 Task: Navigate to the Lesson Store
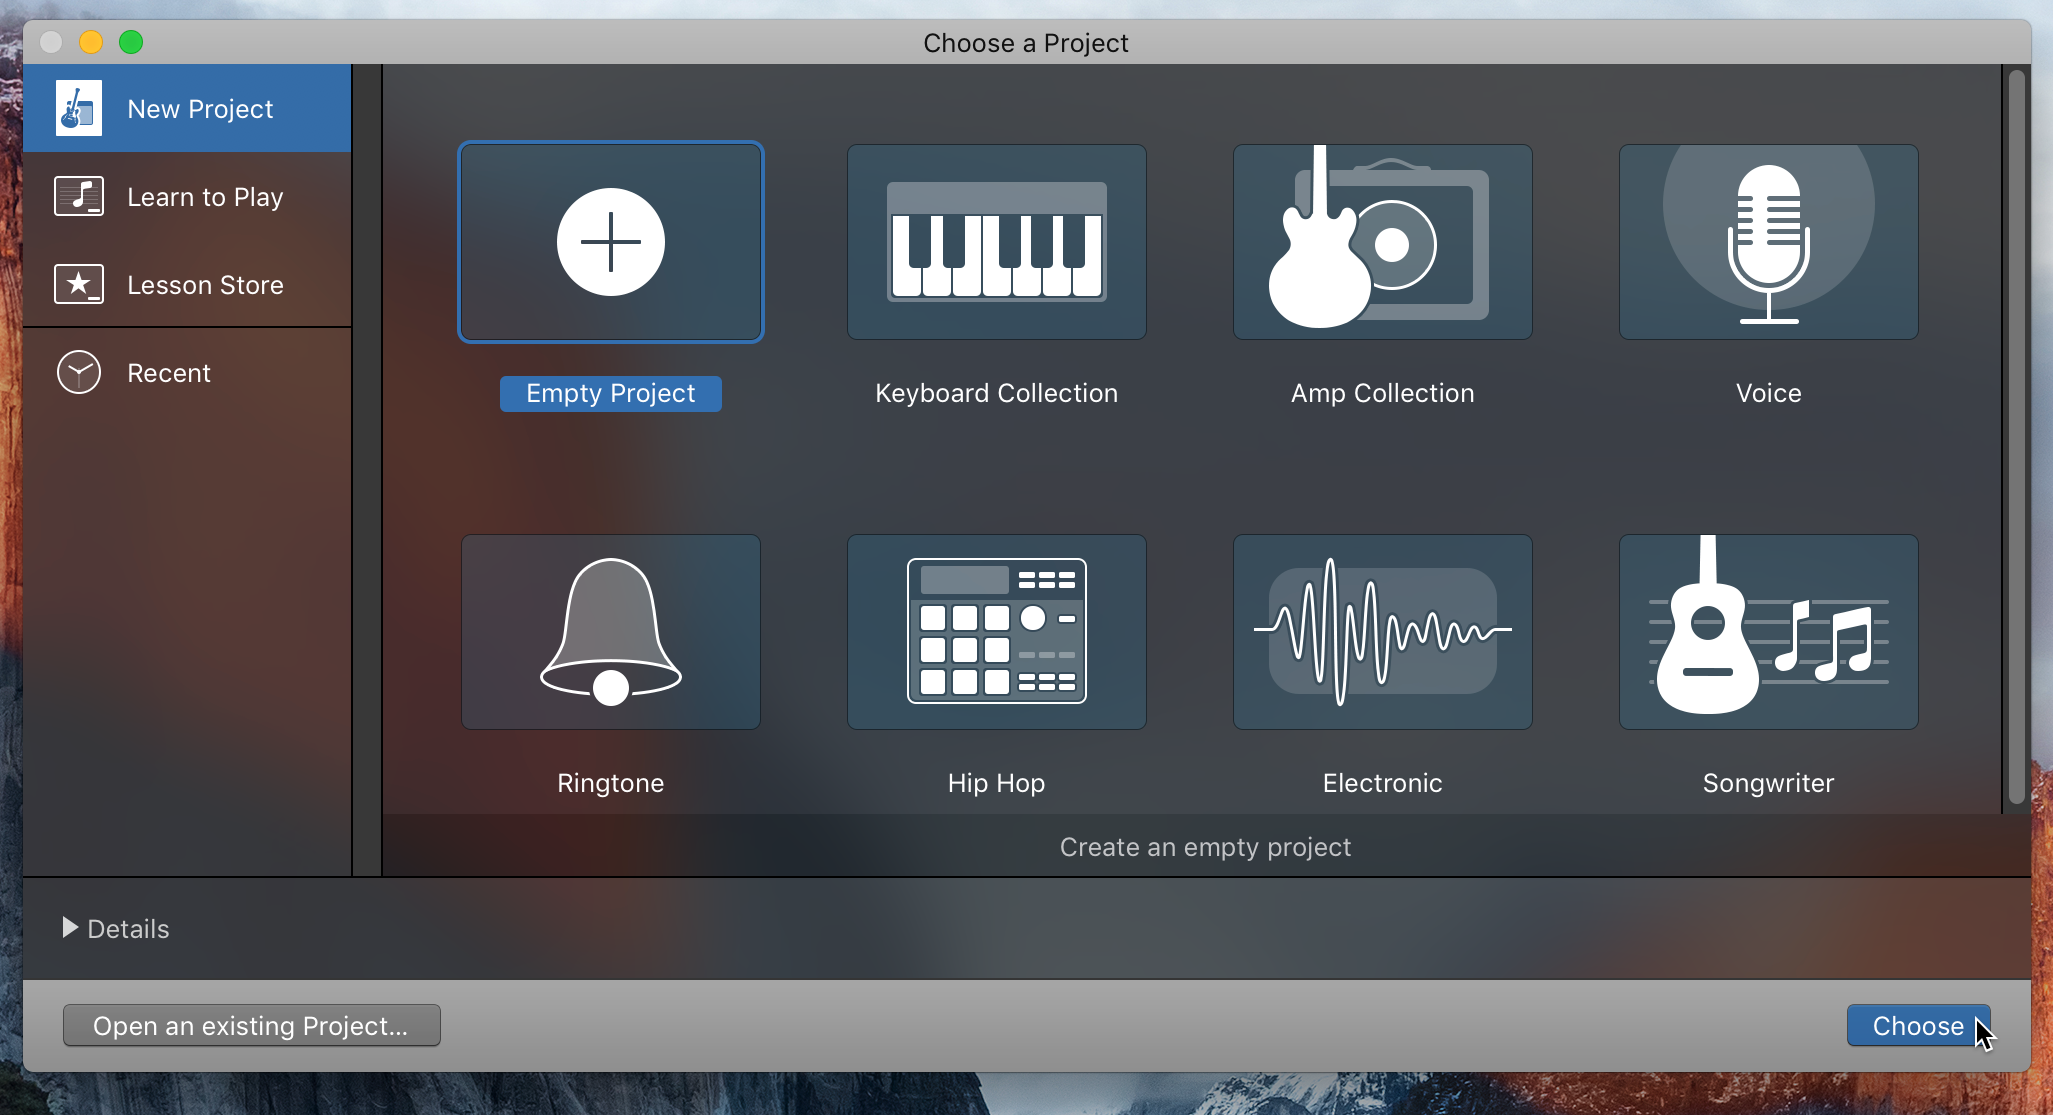204,284
